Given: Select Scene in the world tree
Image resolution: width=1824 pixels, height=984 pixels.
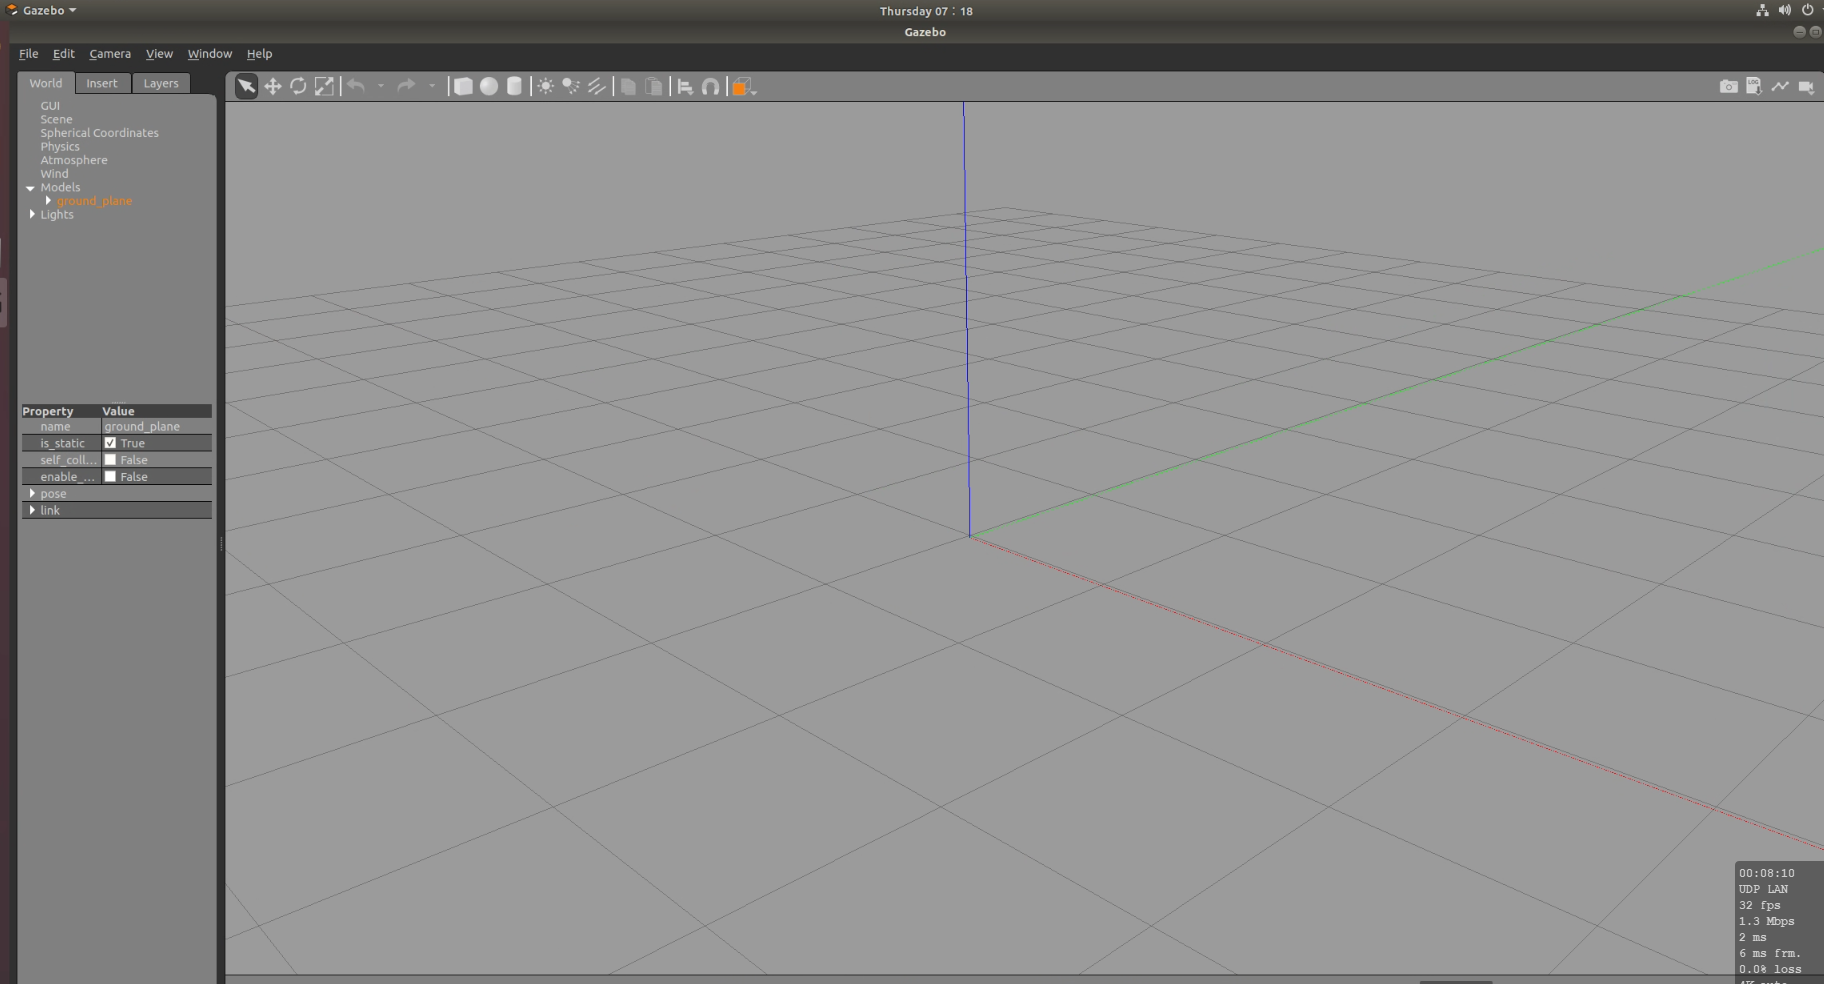Looking at the screenshot, I should pyautogui.click(x=56, y=119).
